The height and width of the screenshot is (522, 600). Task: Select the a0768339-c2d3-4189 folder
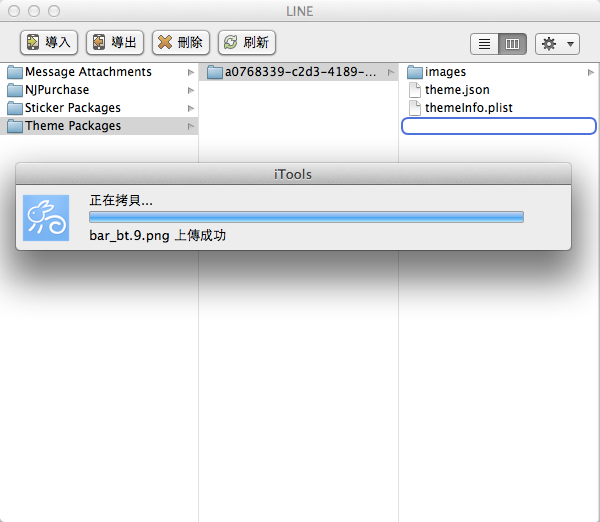coord(298,72)
